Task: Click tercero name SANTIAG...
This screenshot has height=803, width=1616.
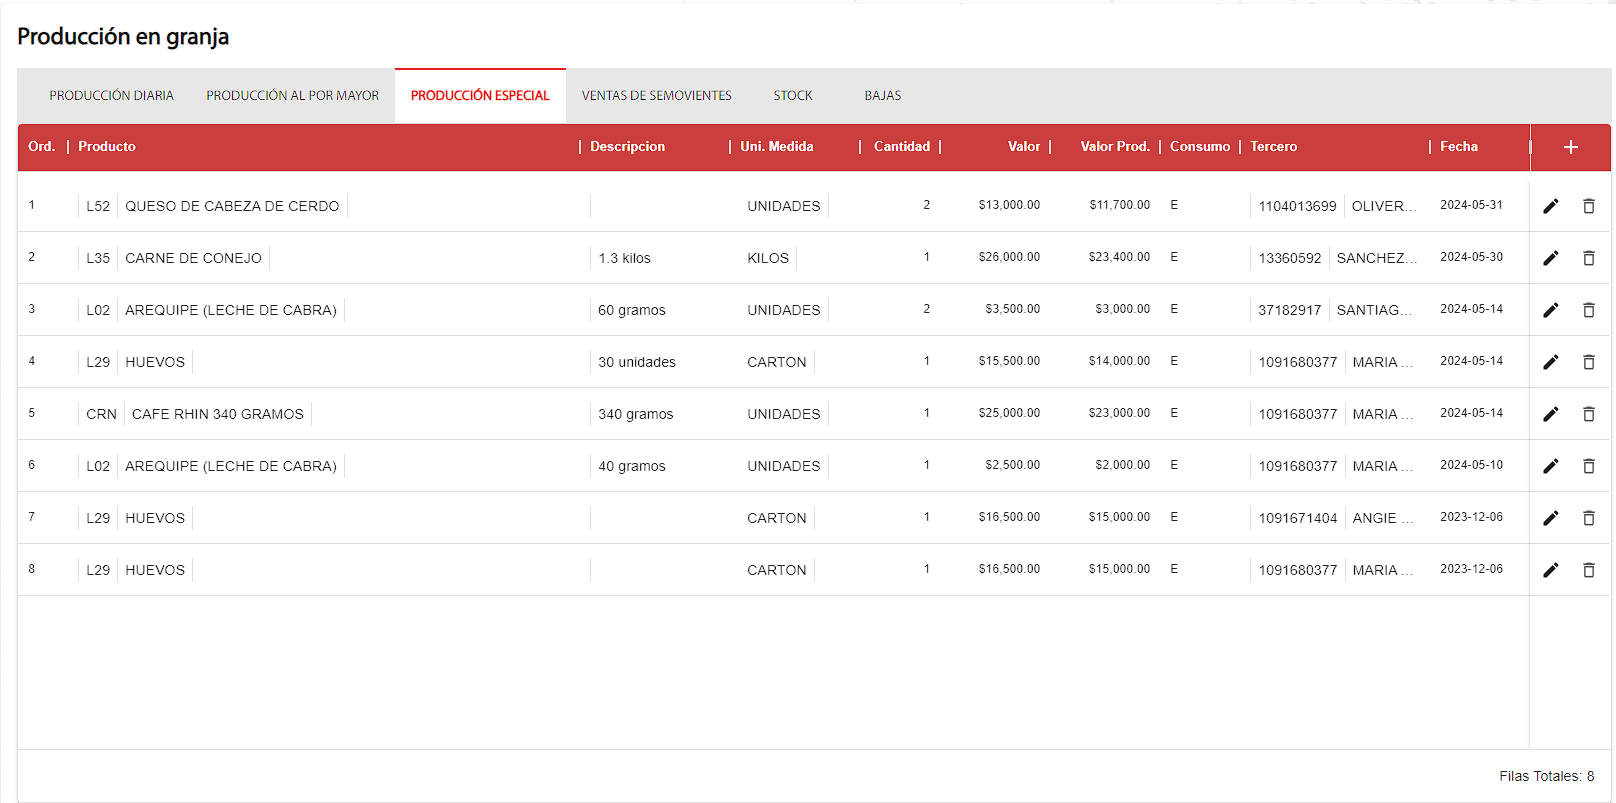Action: coord(1374,310)
